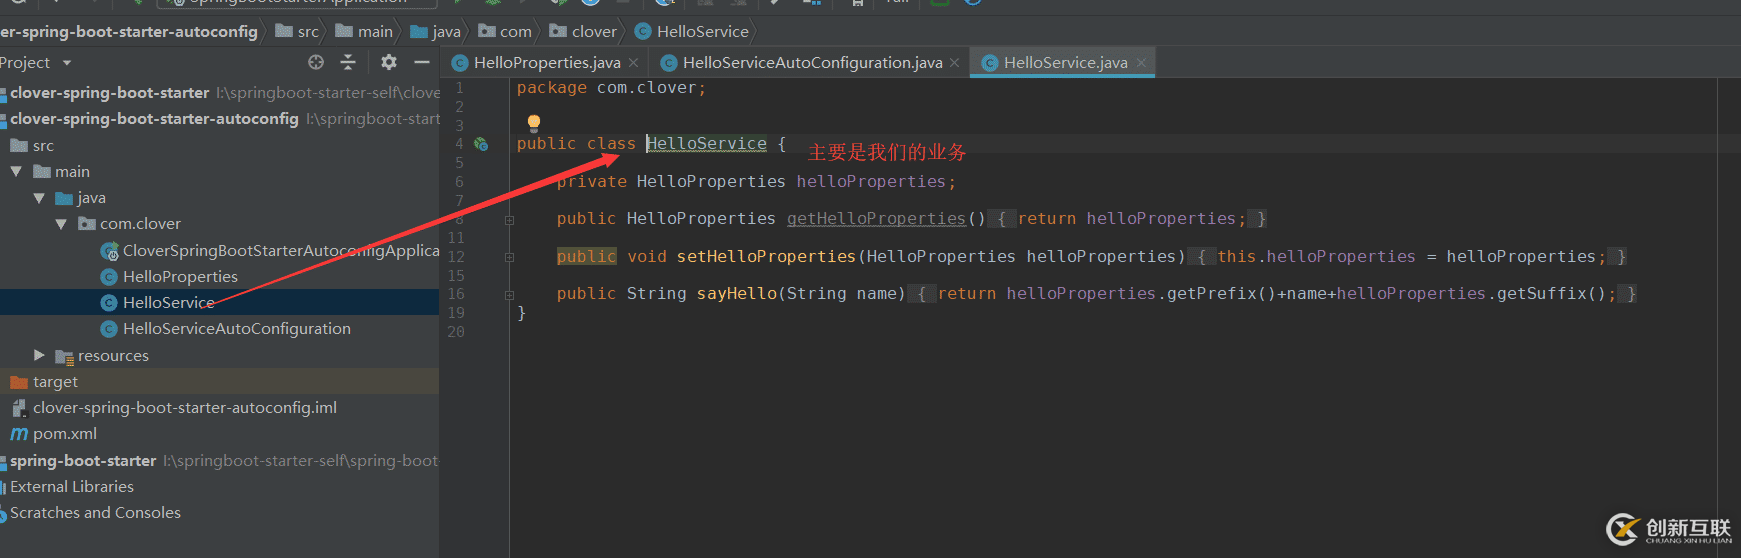Expand the resources folder
The image size is (1741, 558).
[x=40, y=355]
